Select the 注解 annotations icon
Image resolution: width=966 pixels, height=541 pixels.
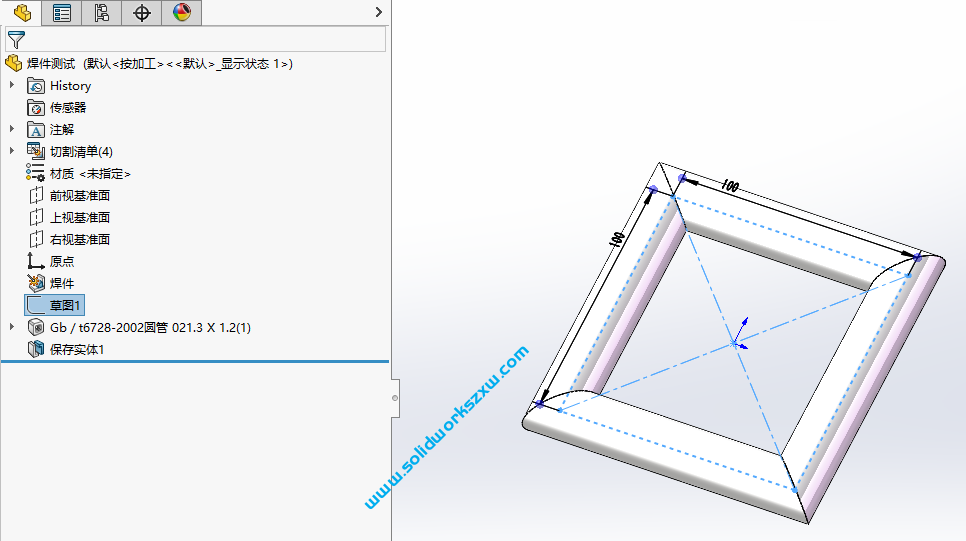36,130
